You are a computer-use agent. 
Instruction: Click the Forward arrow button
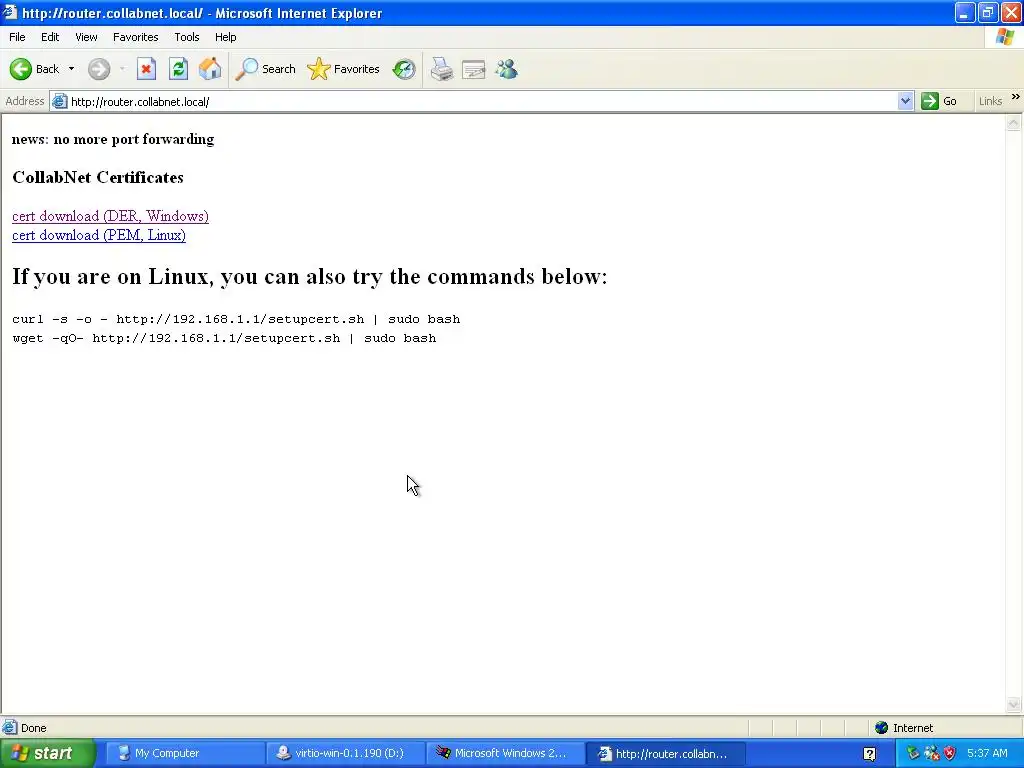coord(99,69)
